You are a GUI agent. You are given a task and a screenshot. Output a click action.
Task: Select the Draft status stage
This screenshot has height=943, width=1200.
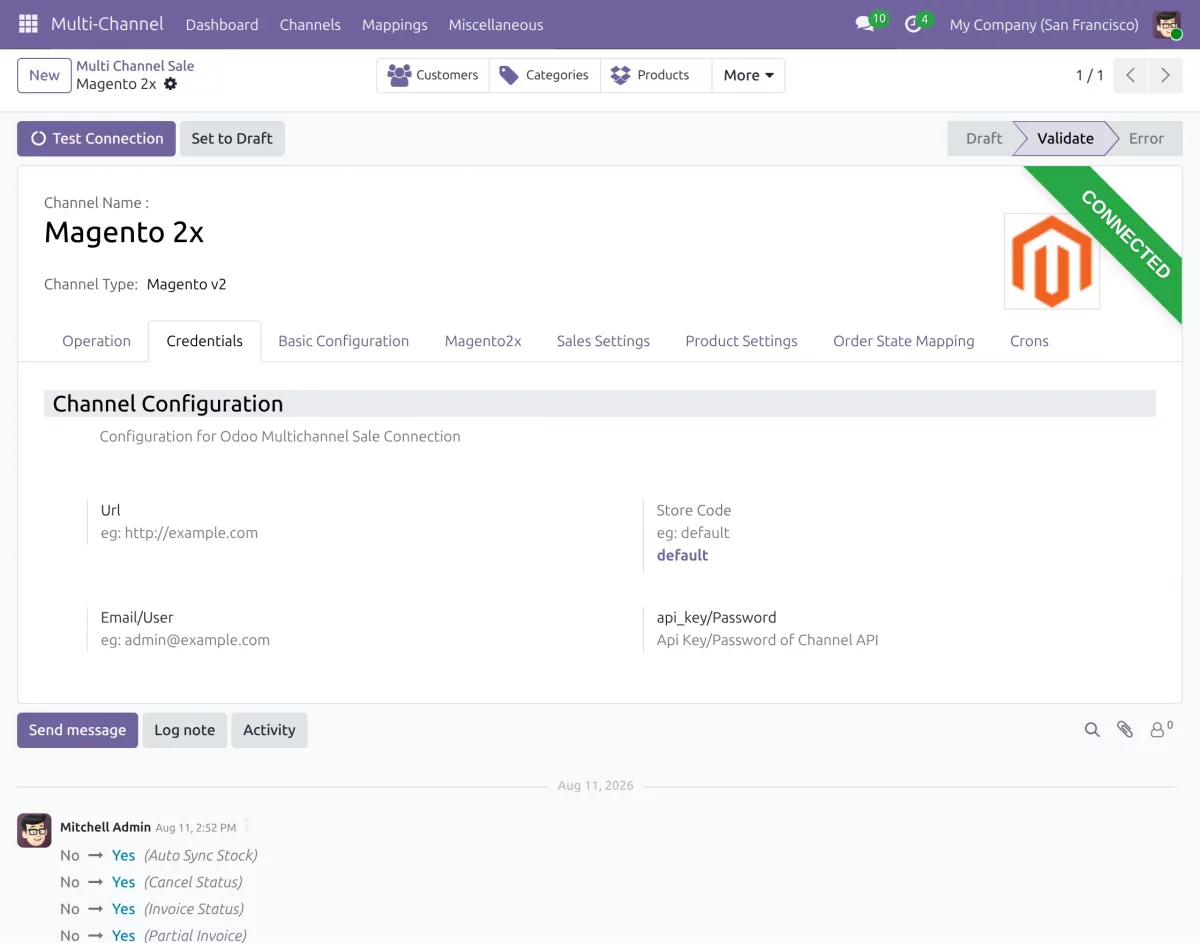(983, 138)
